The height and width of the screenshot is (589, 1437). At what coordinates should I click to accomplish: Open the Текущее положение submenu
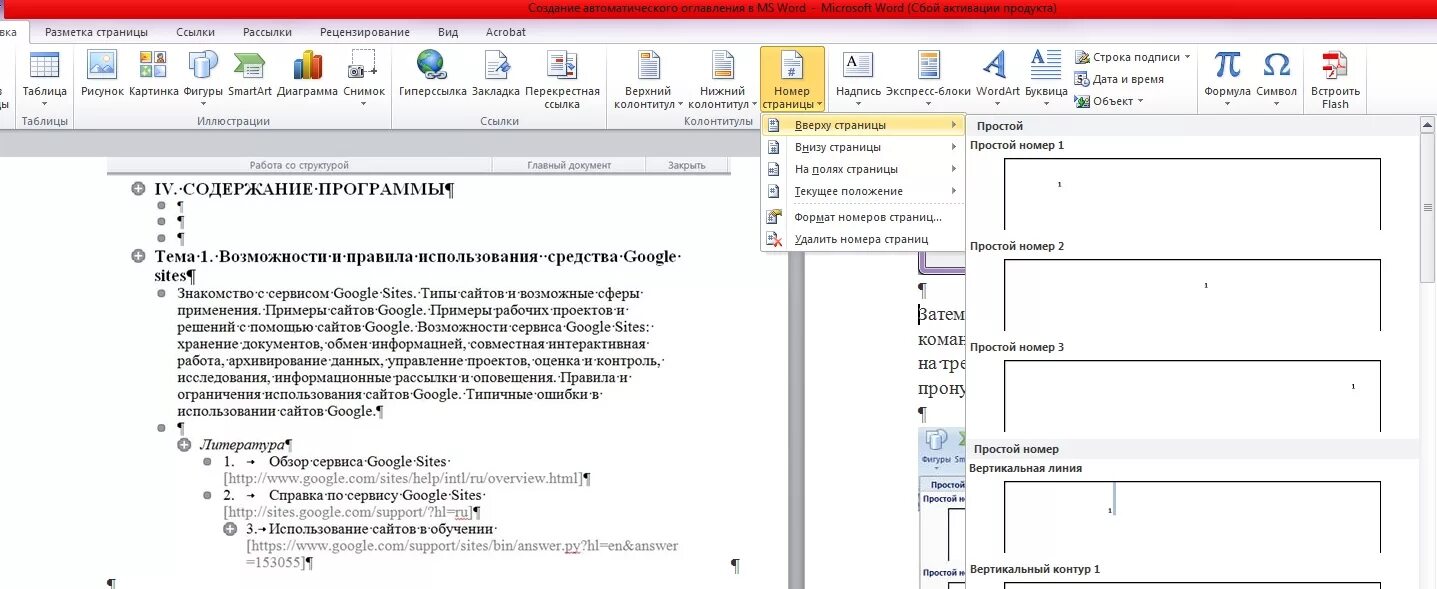pos(863,191)
